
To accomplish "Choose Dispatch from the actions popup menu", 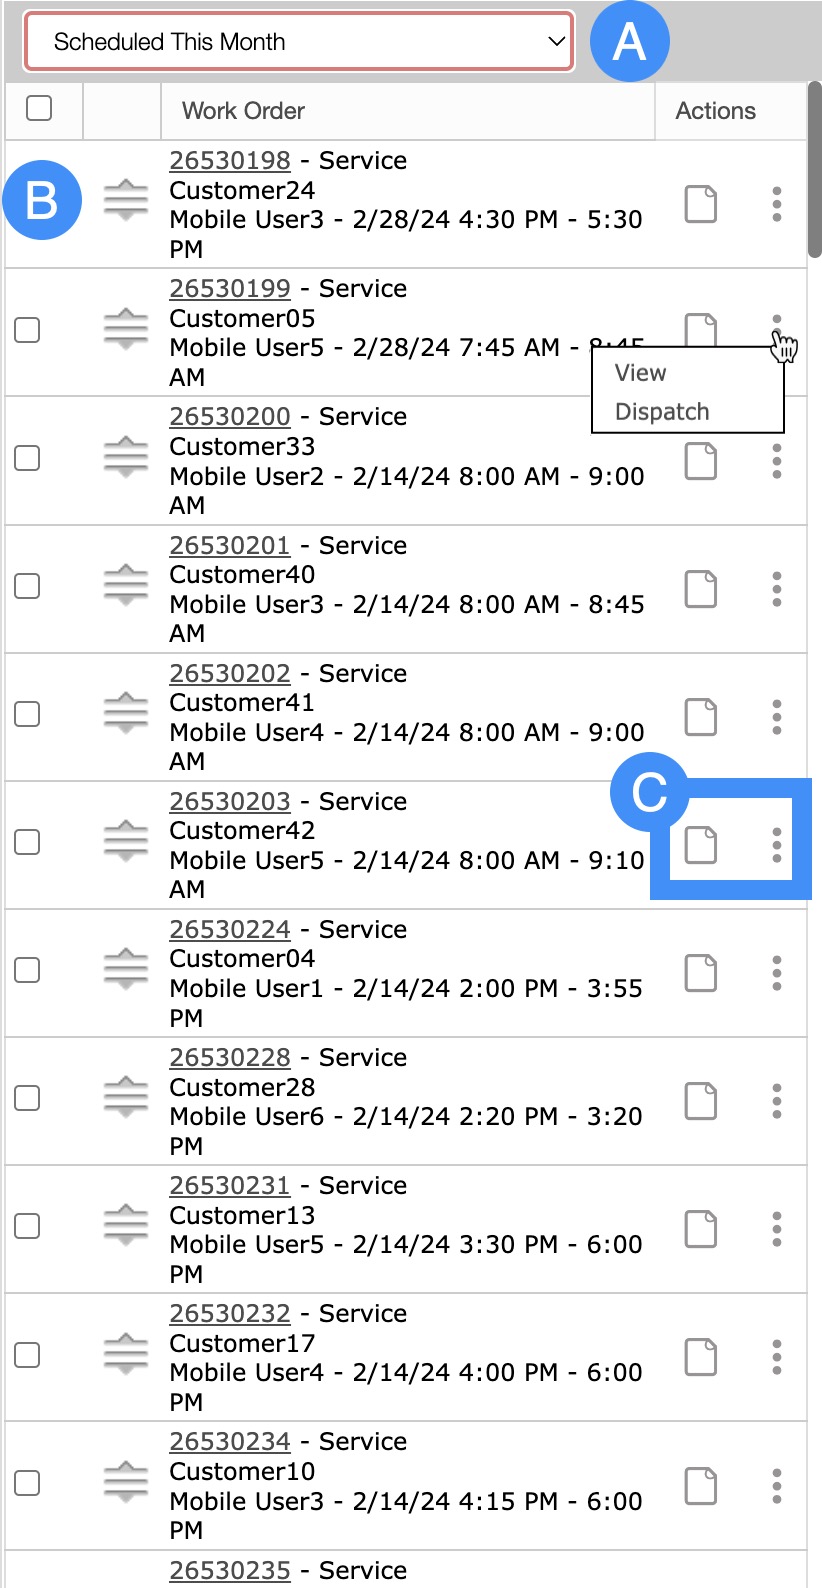I will point(662,412).
